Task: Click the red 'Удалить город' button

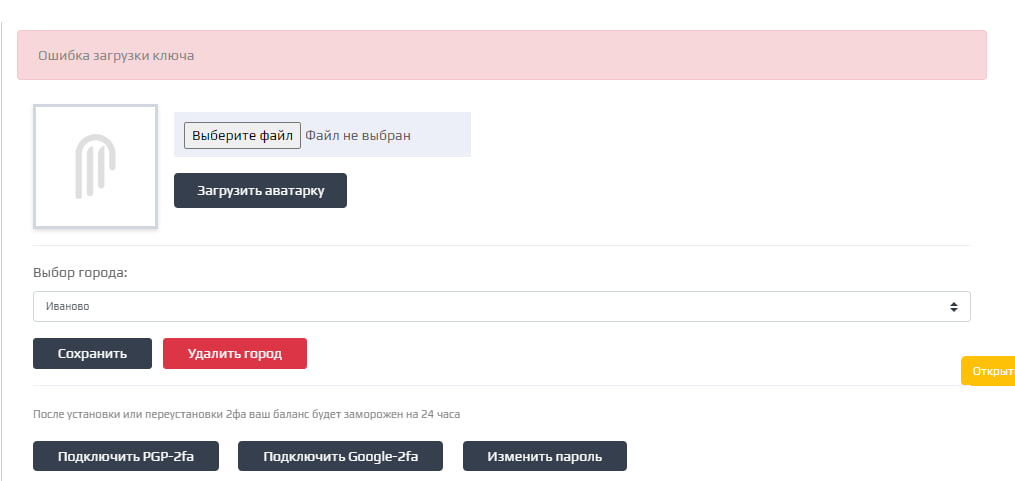Action: pyautogui.click(x=235, y=353)
